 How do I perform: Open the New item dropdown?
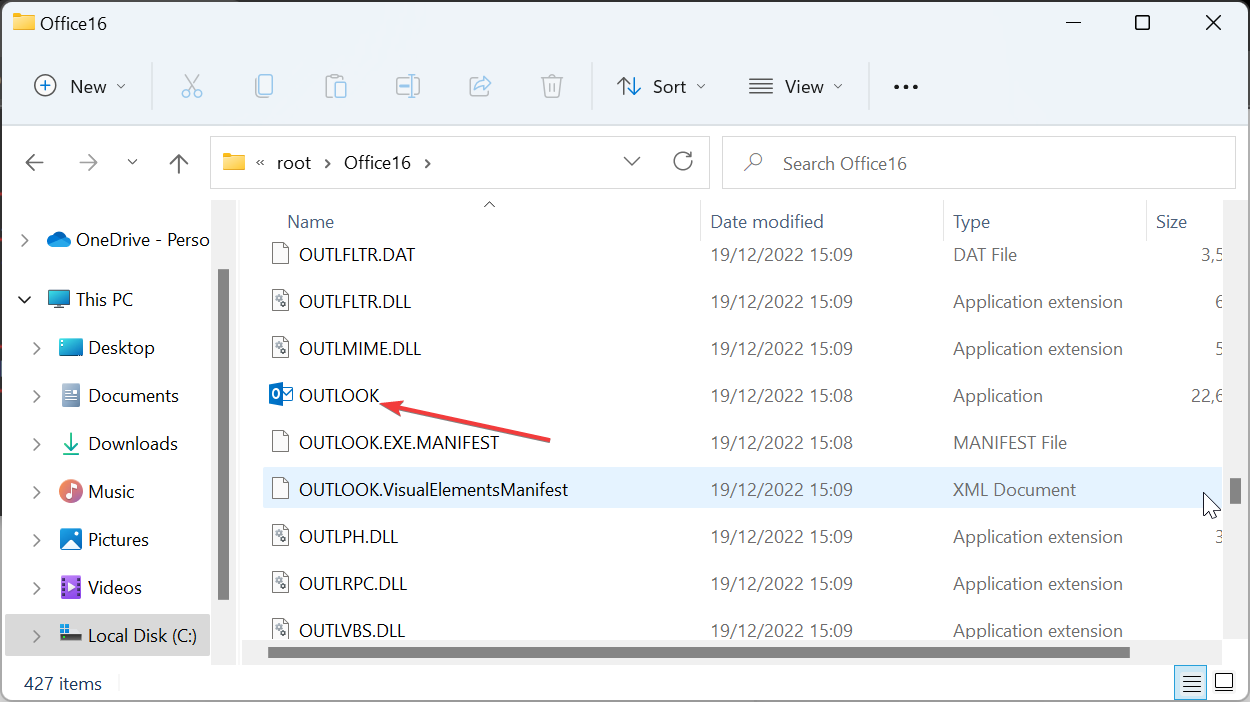point(80,87)
